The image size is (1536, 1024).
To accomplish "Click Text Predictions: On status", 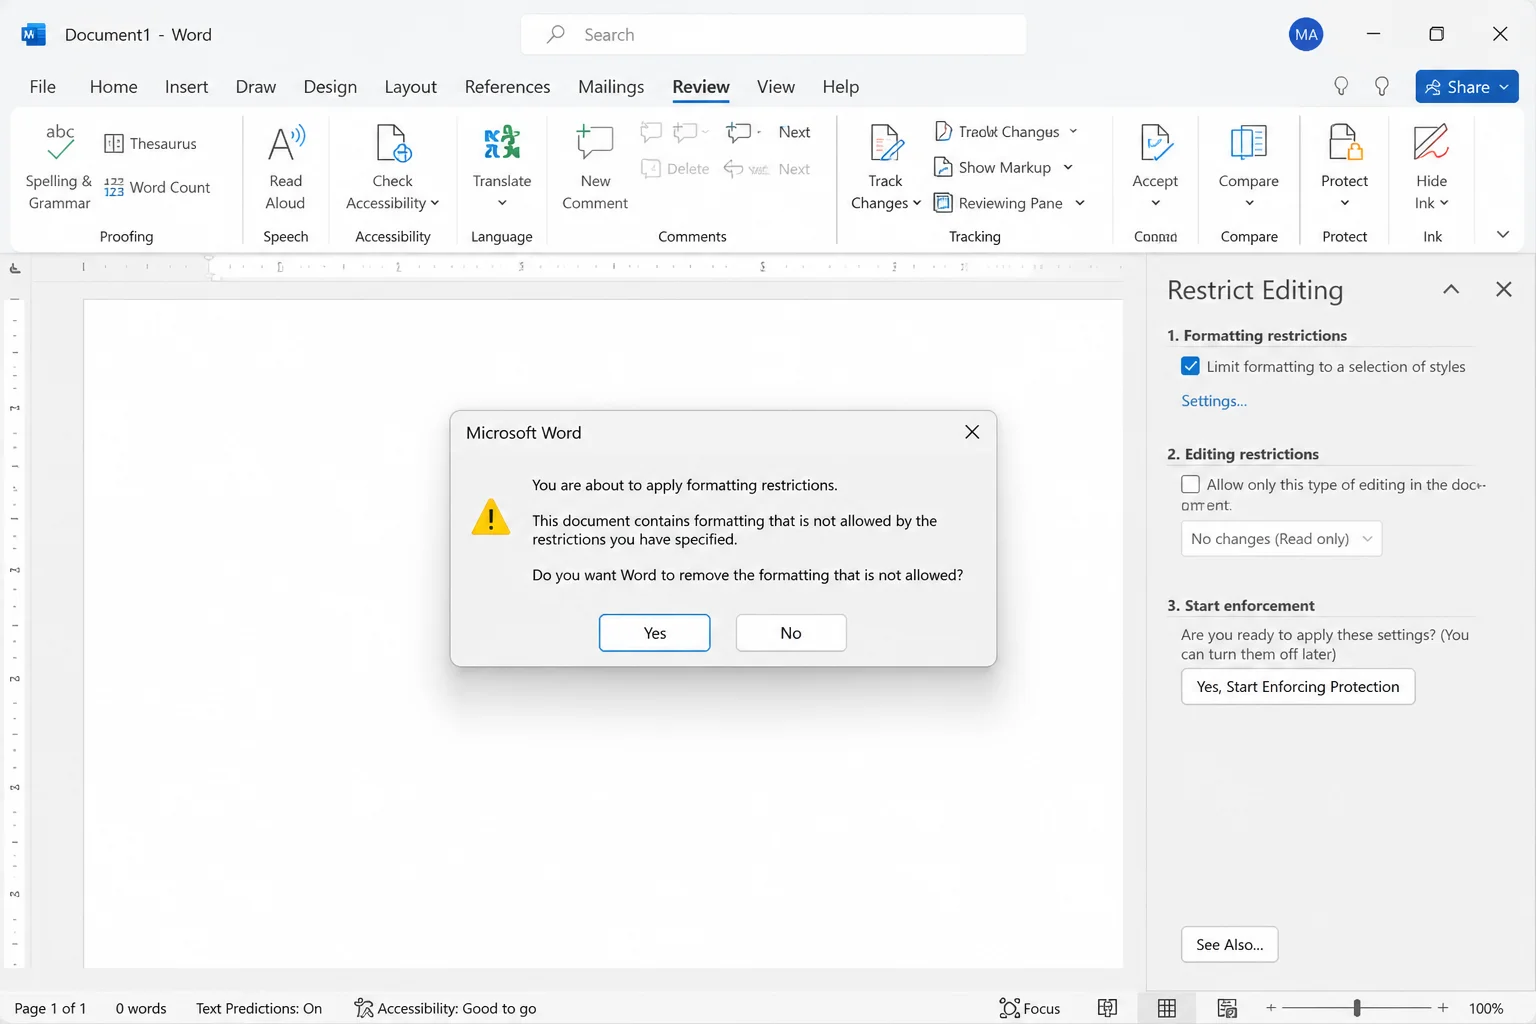I will [x=259, y=1008].
